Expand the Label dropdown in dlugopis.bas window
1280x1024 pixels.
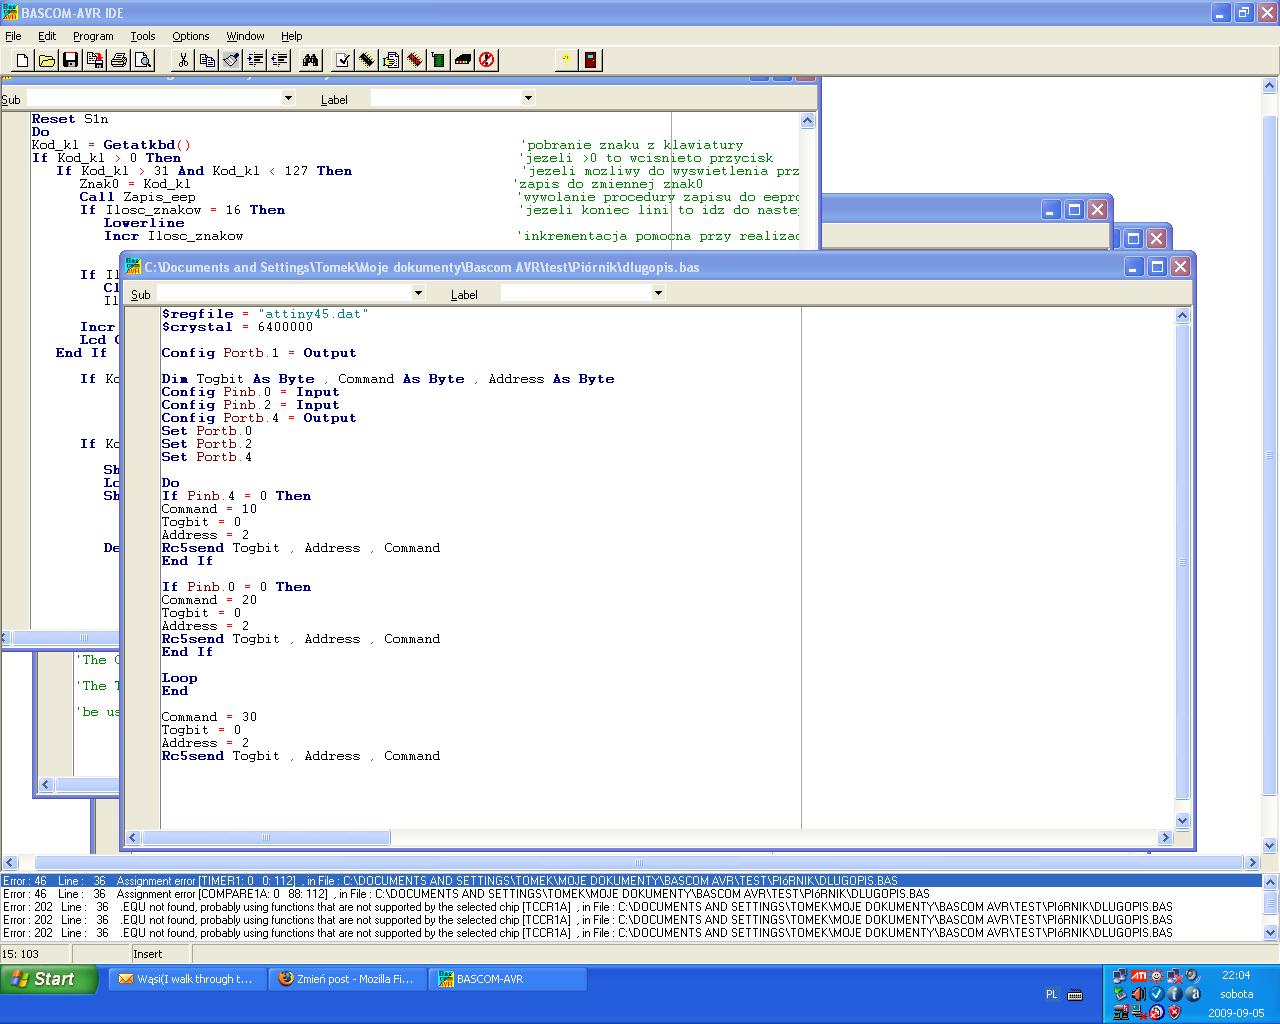[658, 293]
